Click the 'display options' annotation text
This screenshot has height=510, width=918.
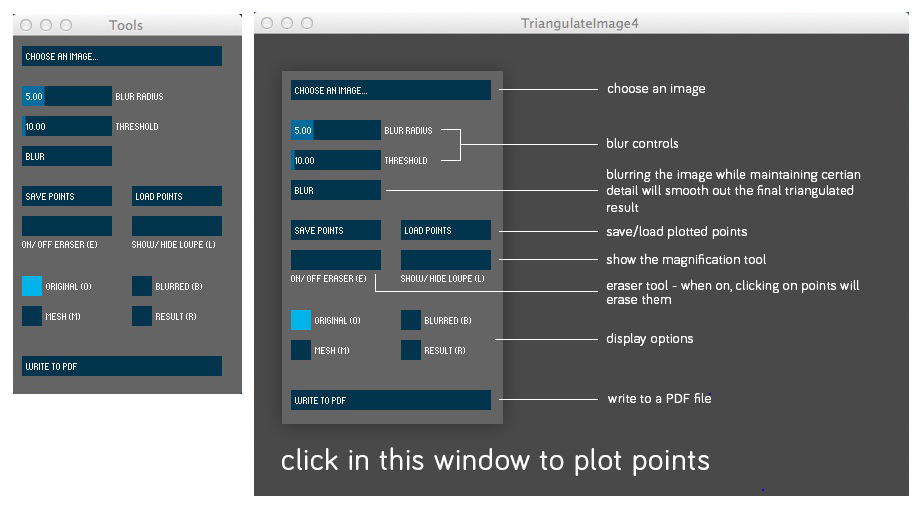(650, 339)
